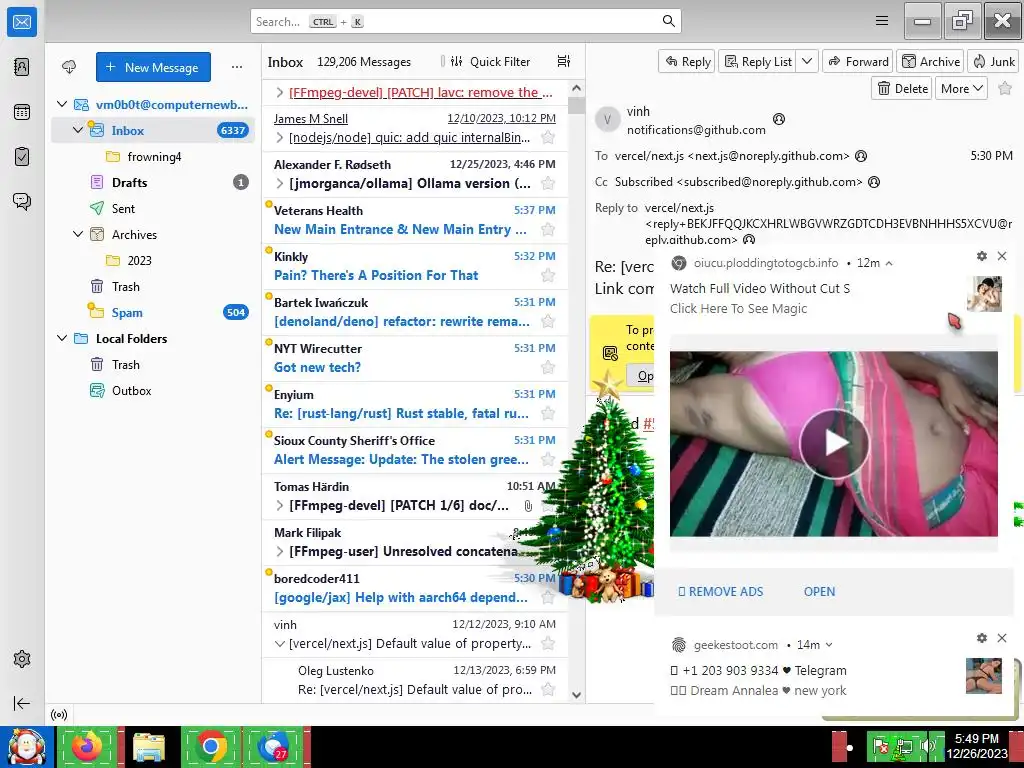Click OPEN in the ad notification
Image resolution: width=1024 pixels, height=768 pixels.
point(819,591)
